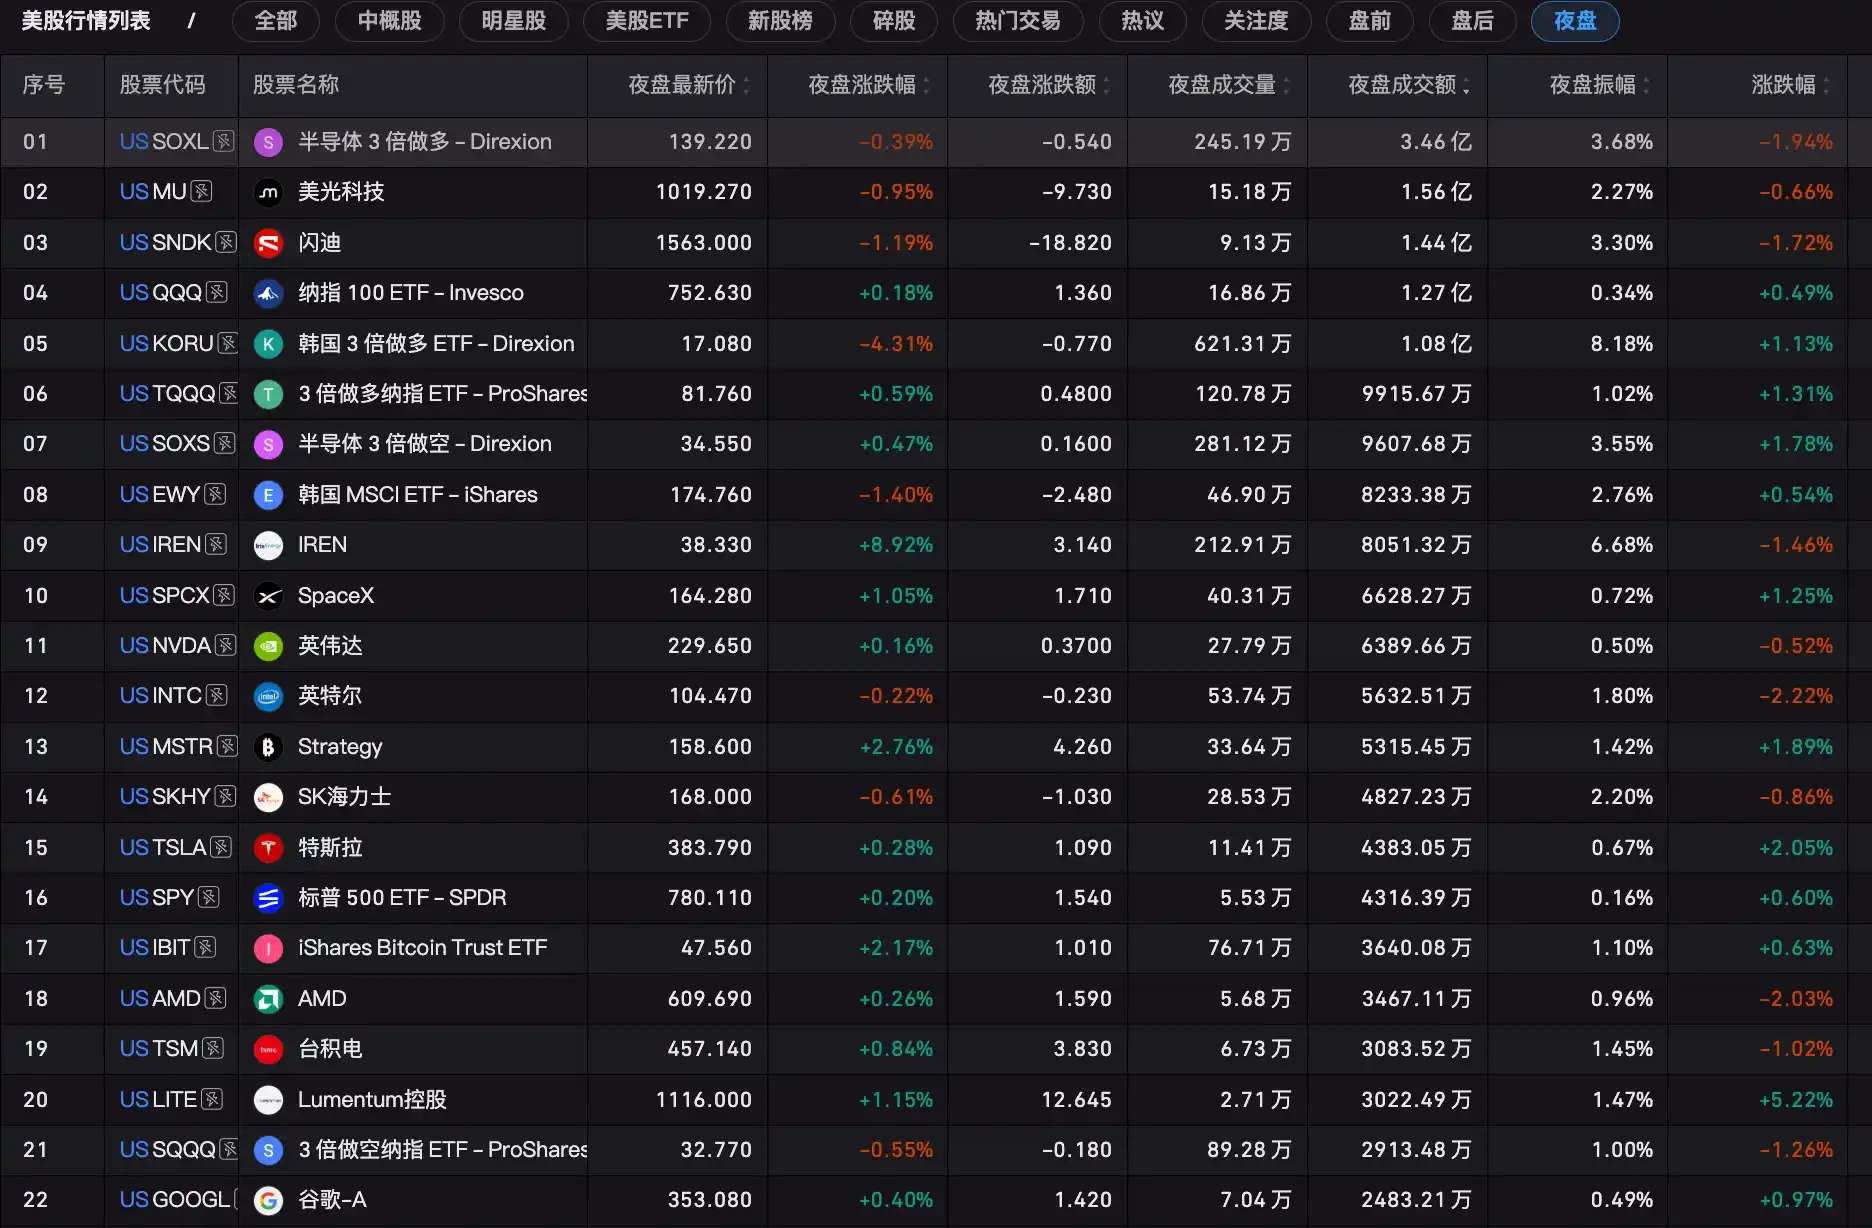
Task: Click the SPDR S&P 500 logo icon
Action: (x=268, y=898)
